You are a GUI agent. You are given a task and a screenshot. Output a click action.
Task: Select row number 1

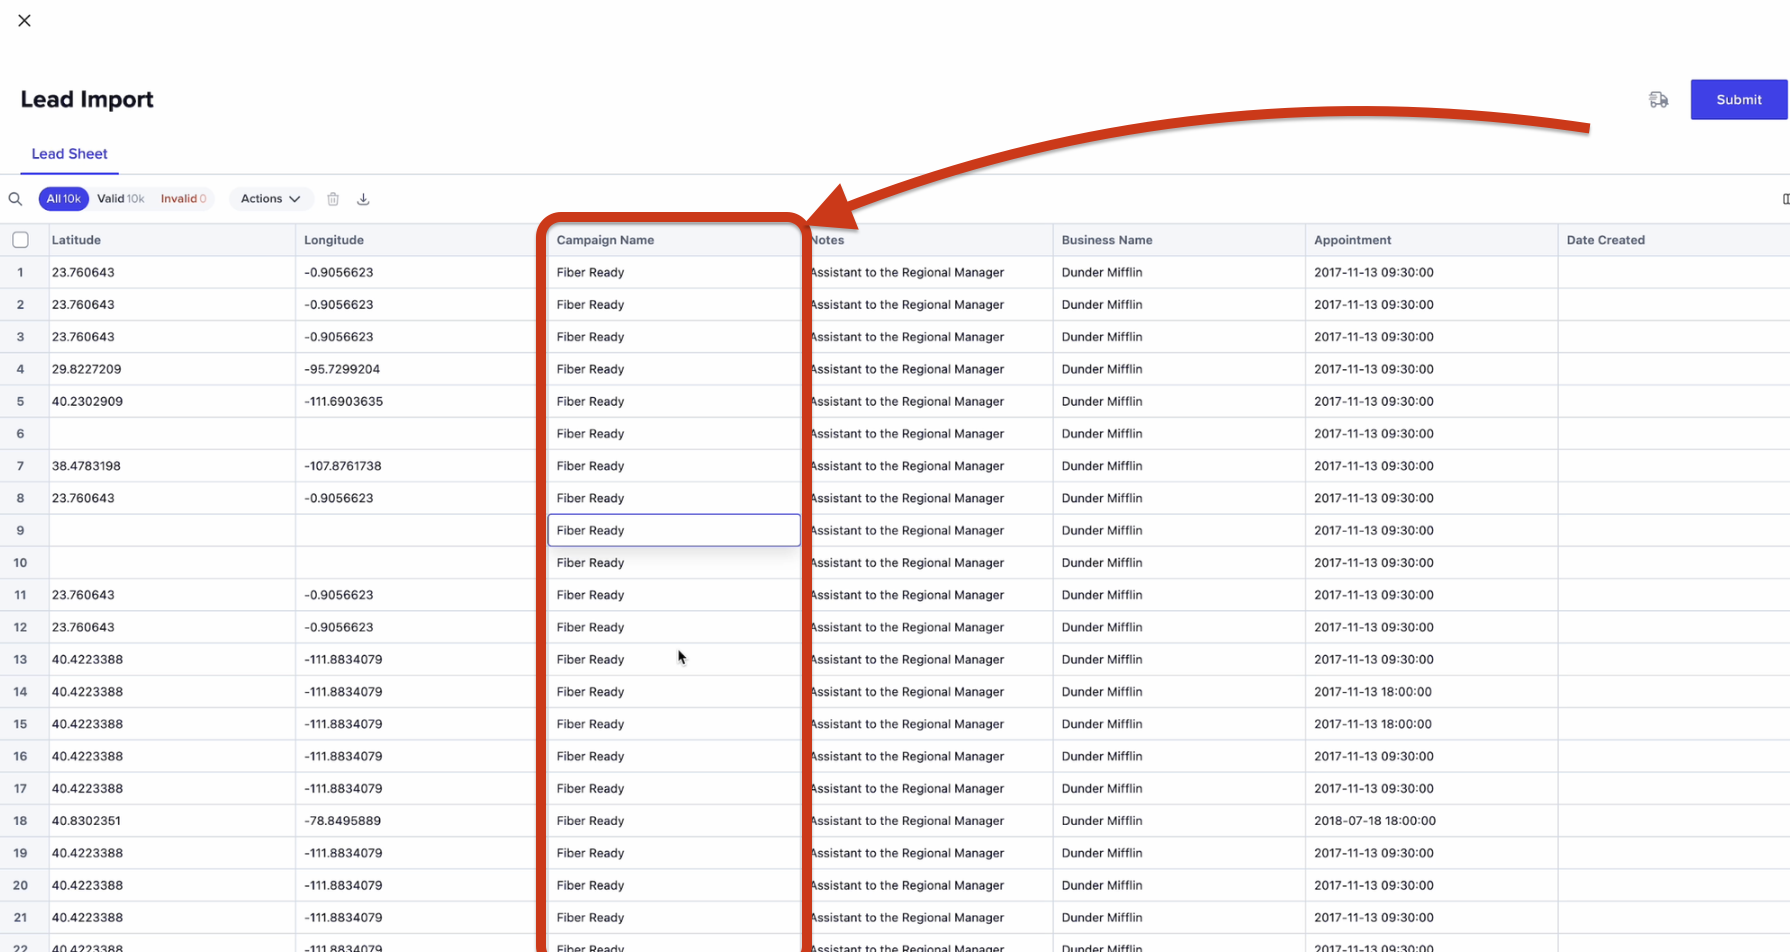pos(20,272)
